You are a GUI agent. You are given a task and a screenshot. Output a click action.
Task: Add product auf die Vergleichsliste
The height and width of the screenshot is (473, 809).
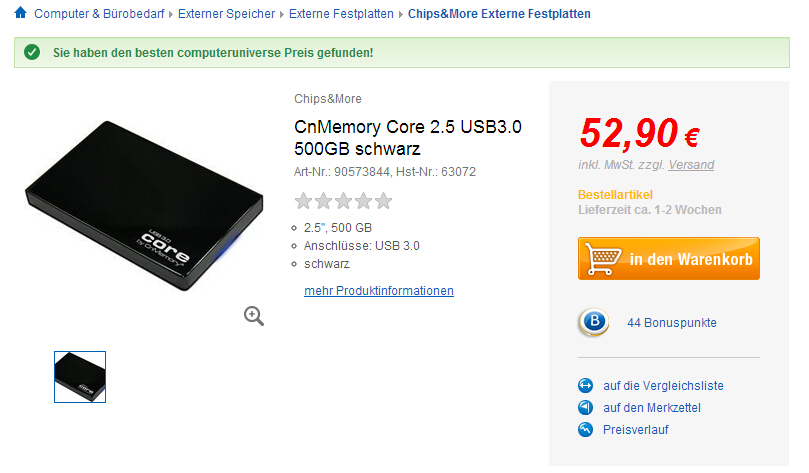click(x=663, y=385)
